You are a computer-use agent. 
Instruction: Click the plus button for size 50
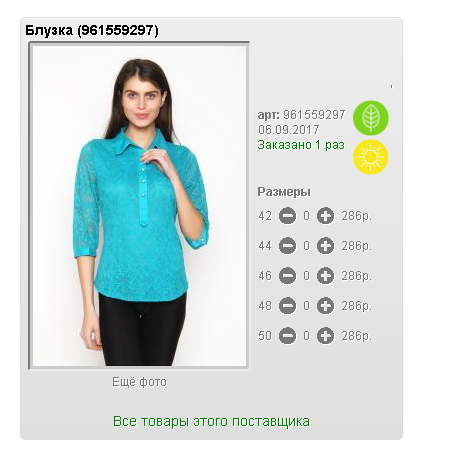[x=325, y=336]
